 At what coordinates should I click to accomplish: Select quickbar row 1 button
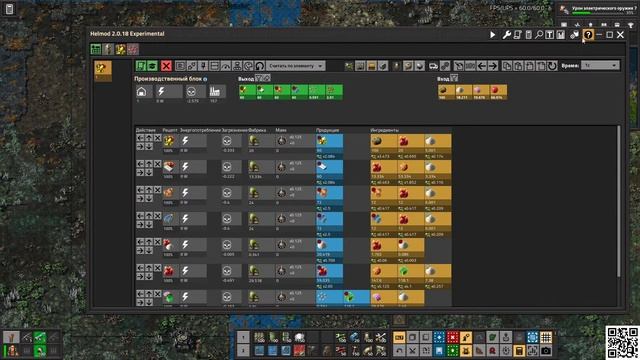click(243, 337)
